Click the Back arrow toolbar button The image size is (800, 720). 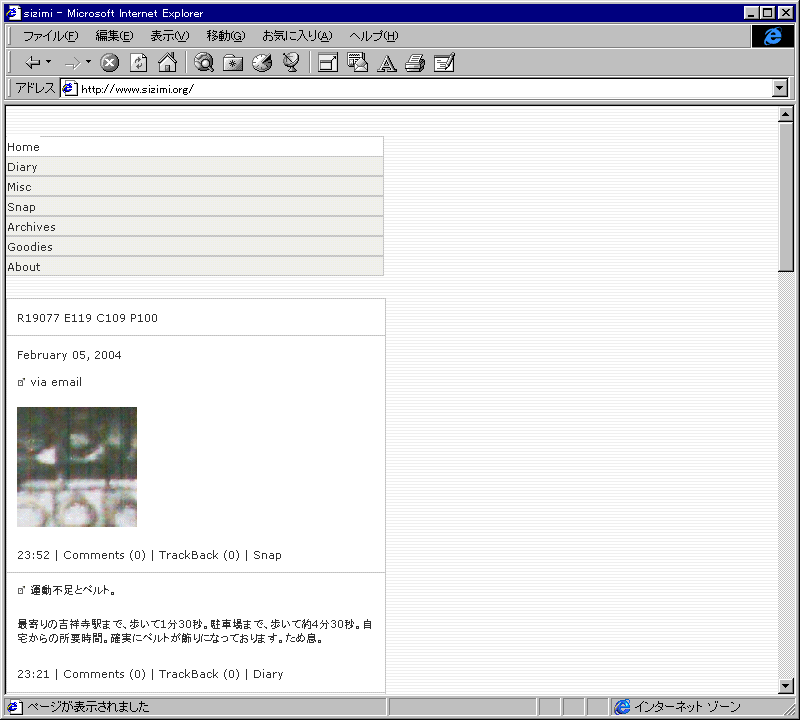[x=33, y=63]
